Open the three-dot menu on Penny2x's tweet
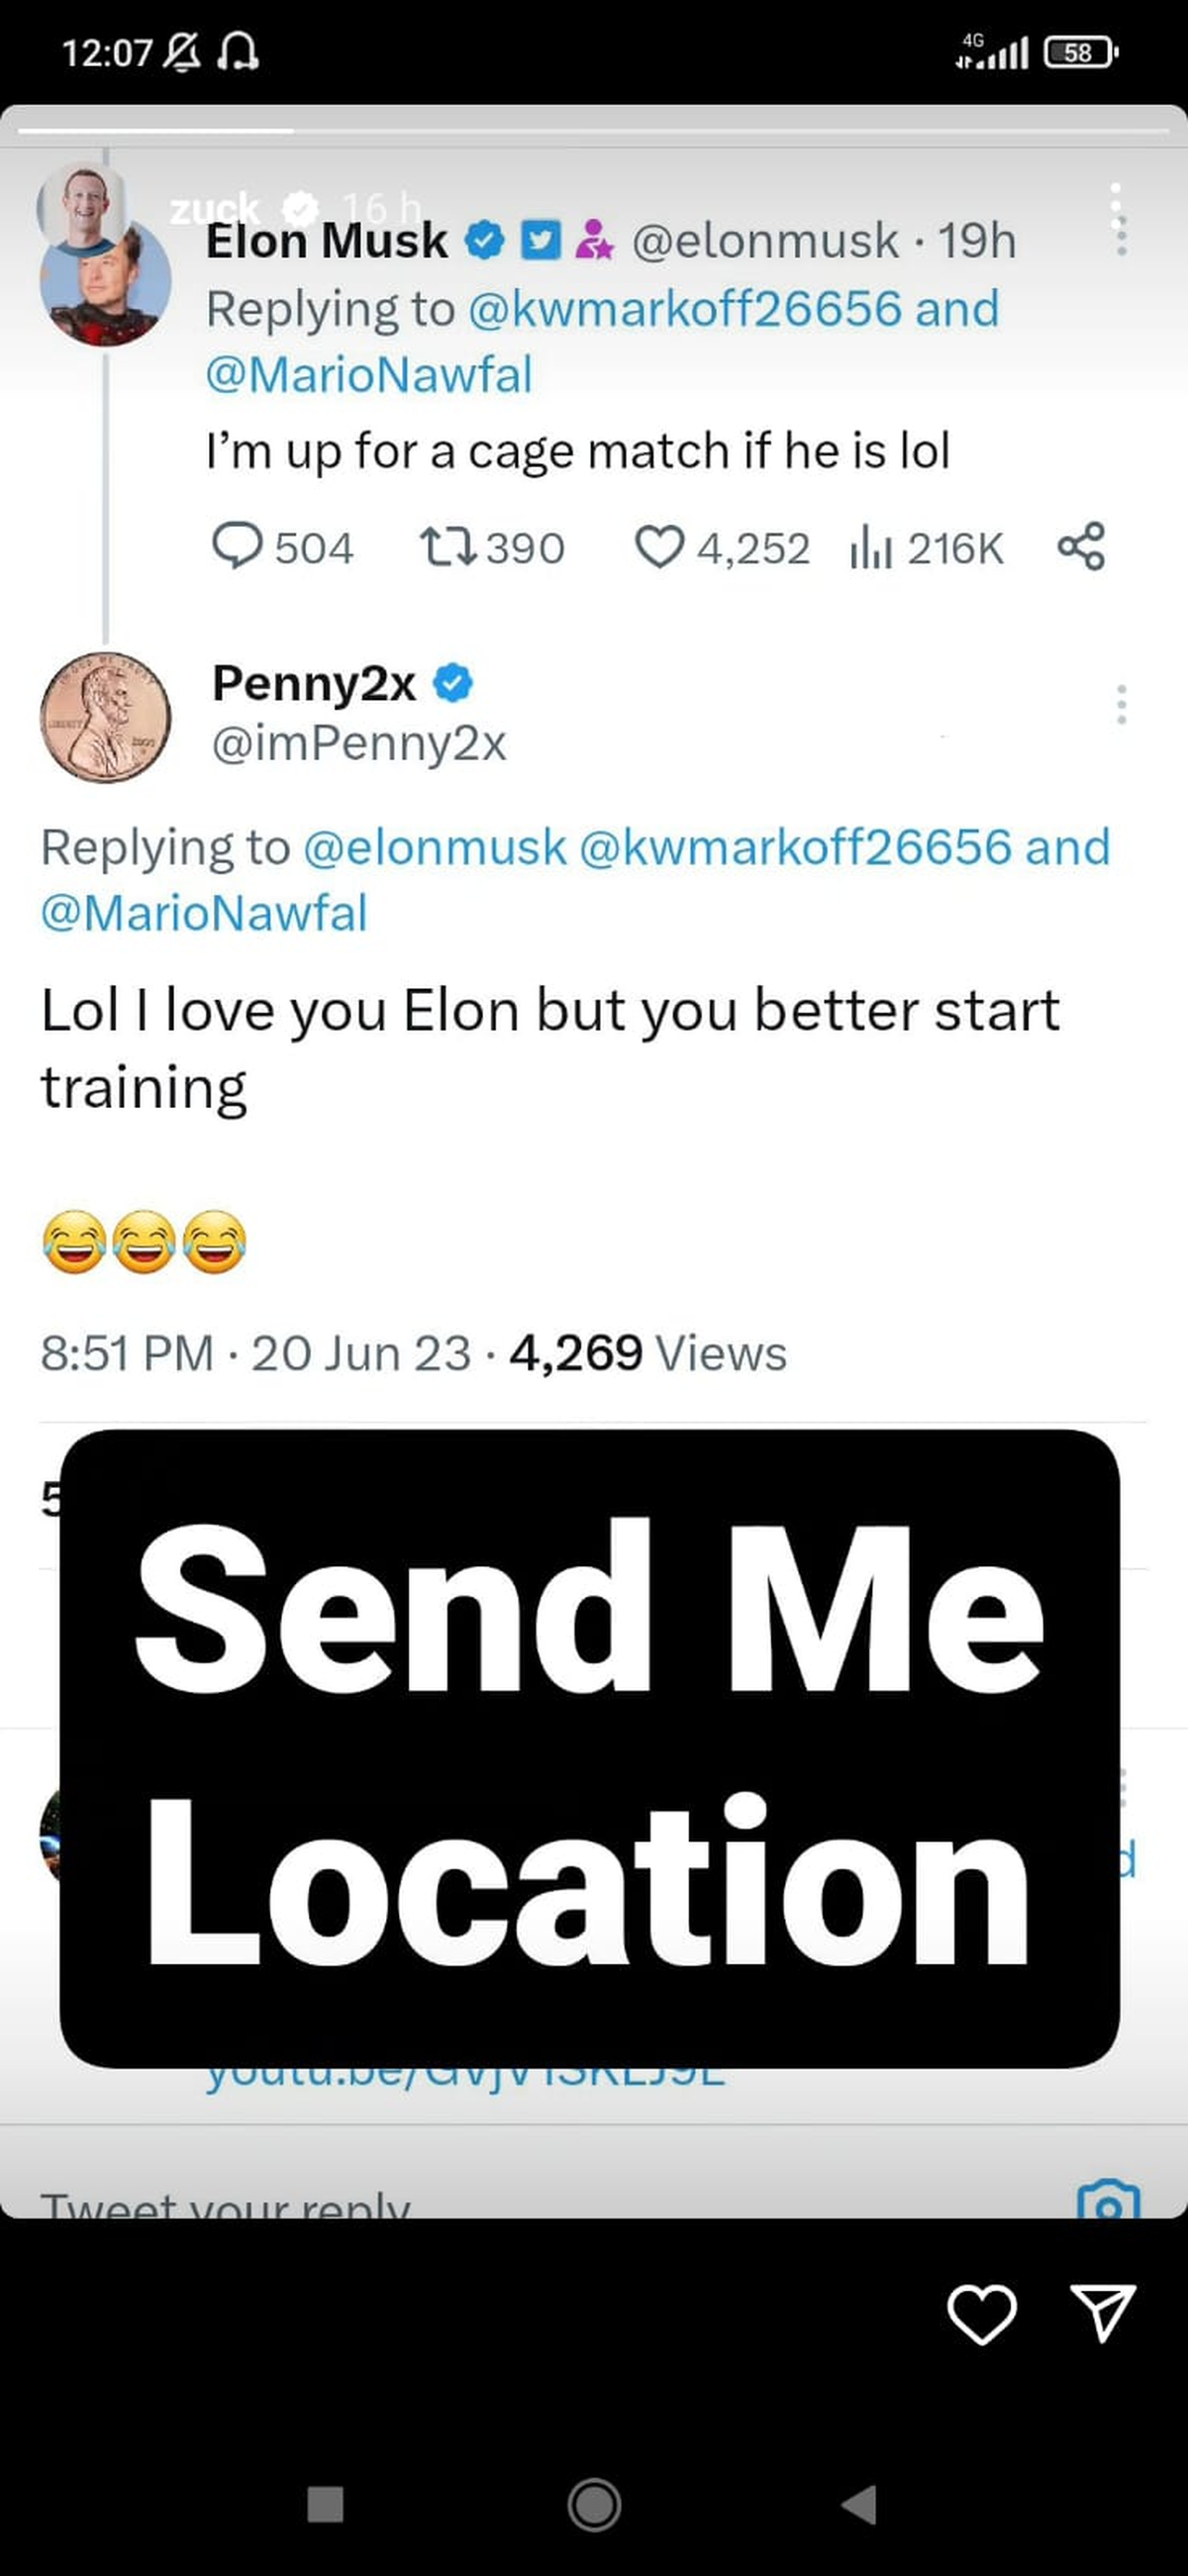 coord(1123,705)
